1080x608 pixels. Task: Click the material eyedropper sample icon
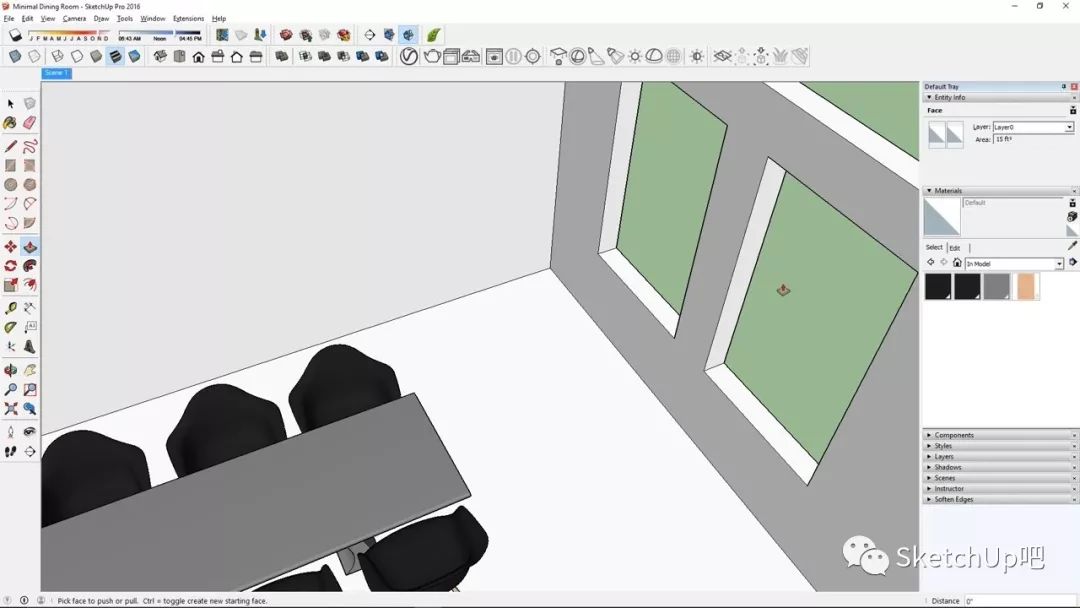pos(1073,246)
